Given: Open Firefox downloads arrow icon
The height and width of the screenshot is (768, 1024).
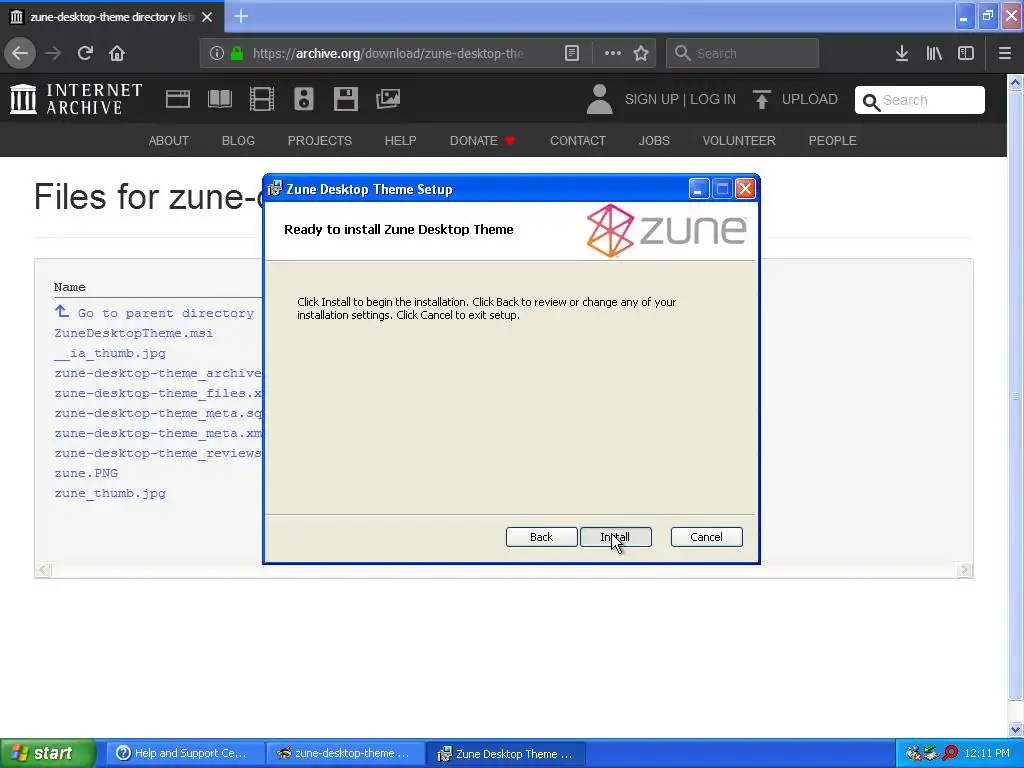Looking at the screenshot, I should pos(902,54).
